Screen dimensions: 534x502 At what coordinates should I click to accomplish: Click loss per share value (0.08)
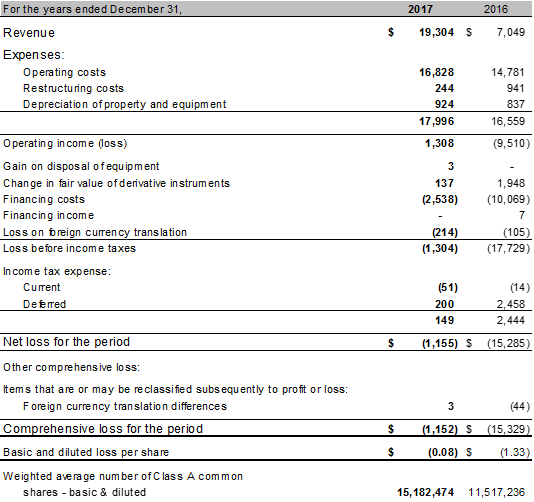click(443, 452)
